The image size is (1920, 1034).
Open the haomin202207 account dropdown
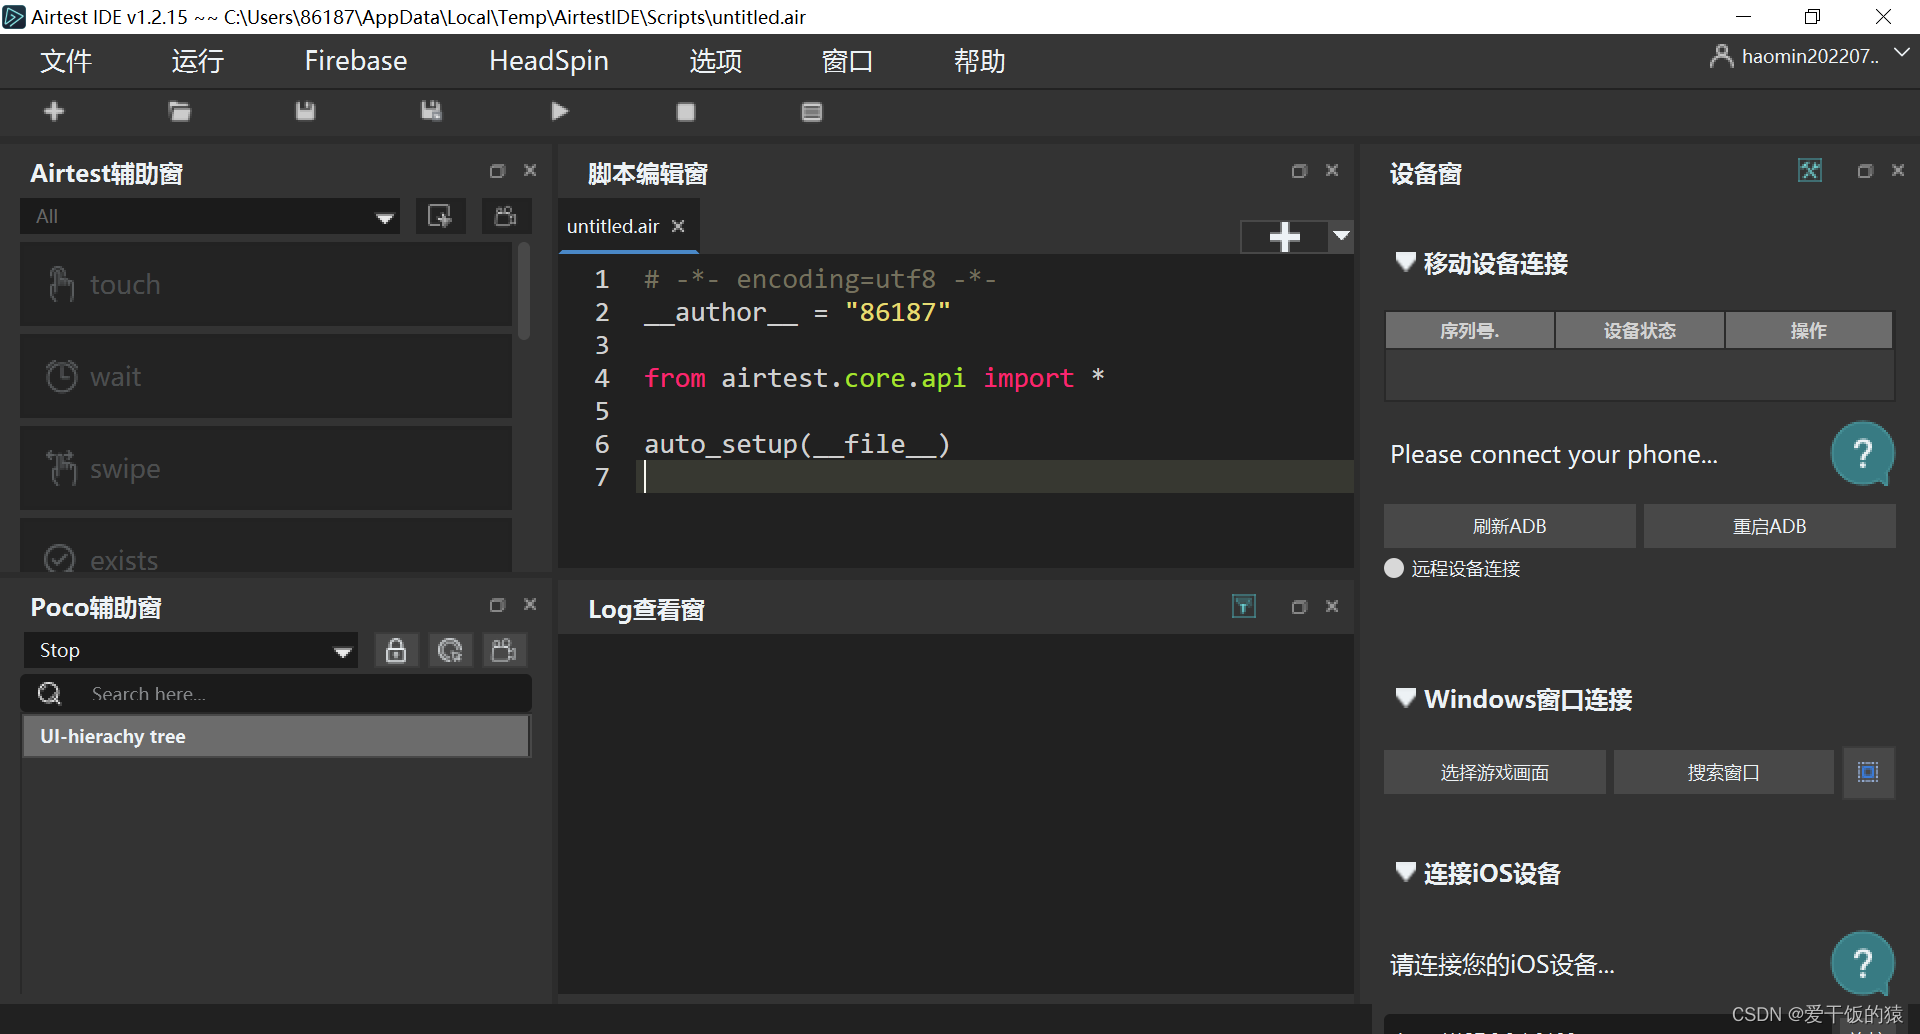click(1810, 56)
